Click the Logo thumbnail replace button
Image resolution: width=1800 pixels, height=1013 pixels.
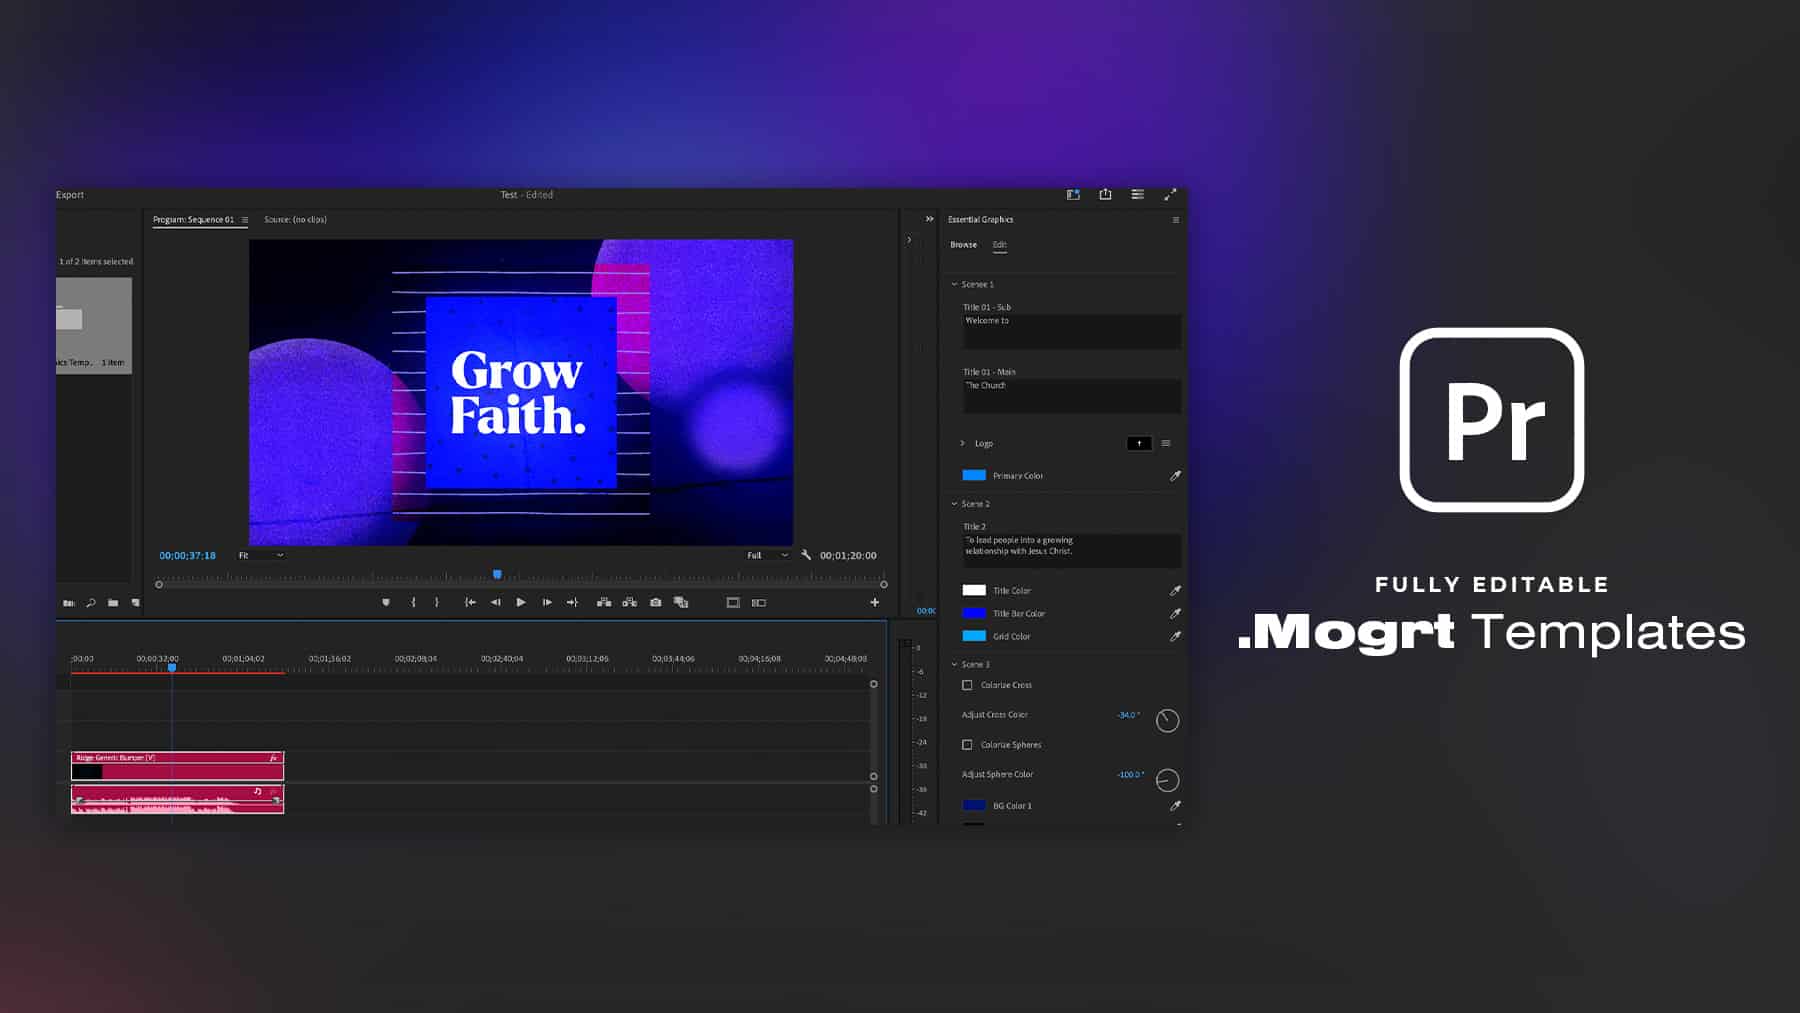point(1139,443)
